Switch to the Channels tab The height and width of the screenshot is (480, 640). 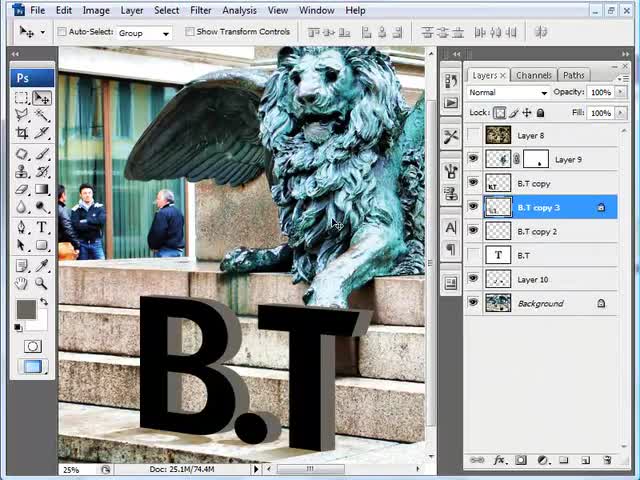533,75
